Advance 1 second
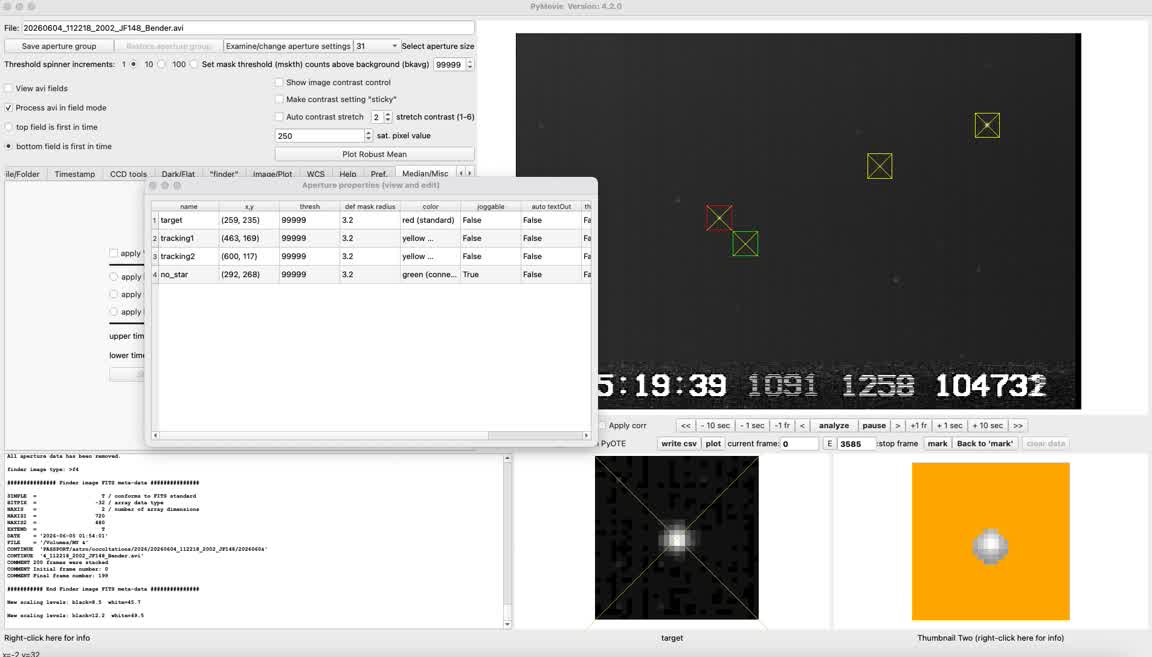This screenshot has width=1152, height=657. [950, 426]
